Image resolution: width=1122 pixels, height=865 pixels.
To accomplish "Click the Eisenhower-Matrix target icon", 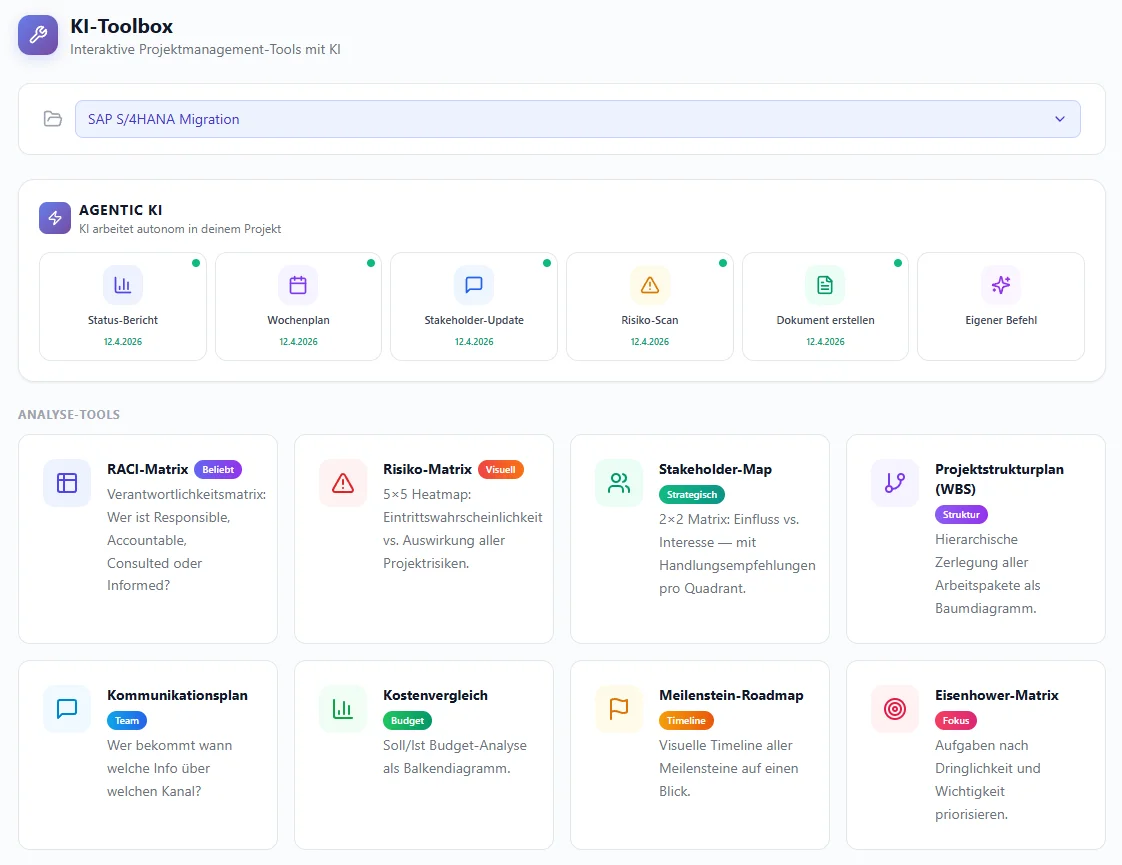I will (x=894, y=709).
